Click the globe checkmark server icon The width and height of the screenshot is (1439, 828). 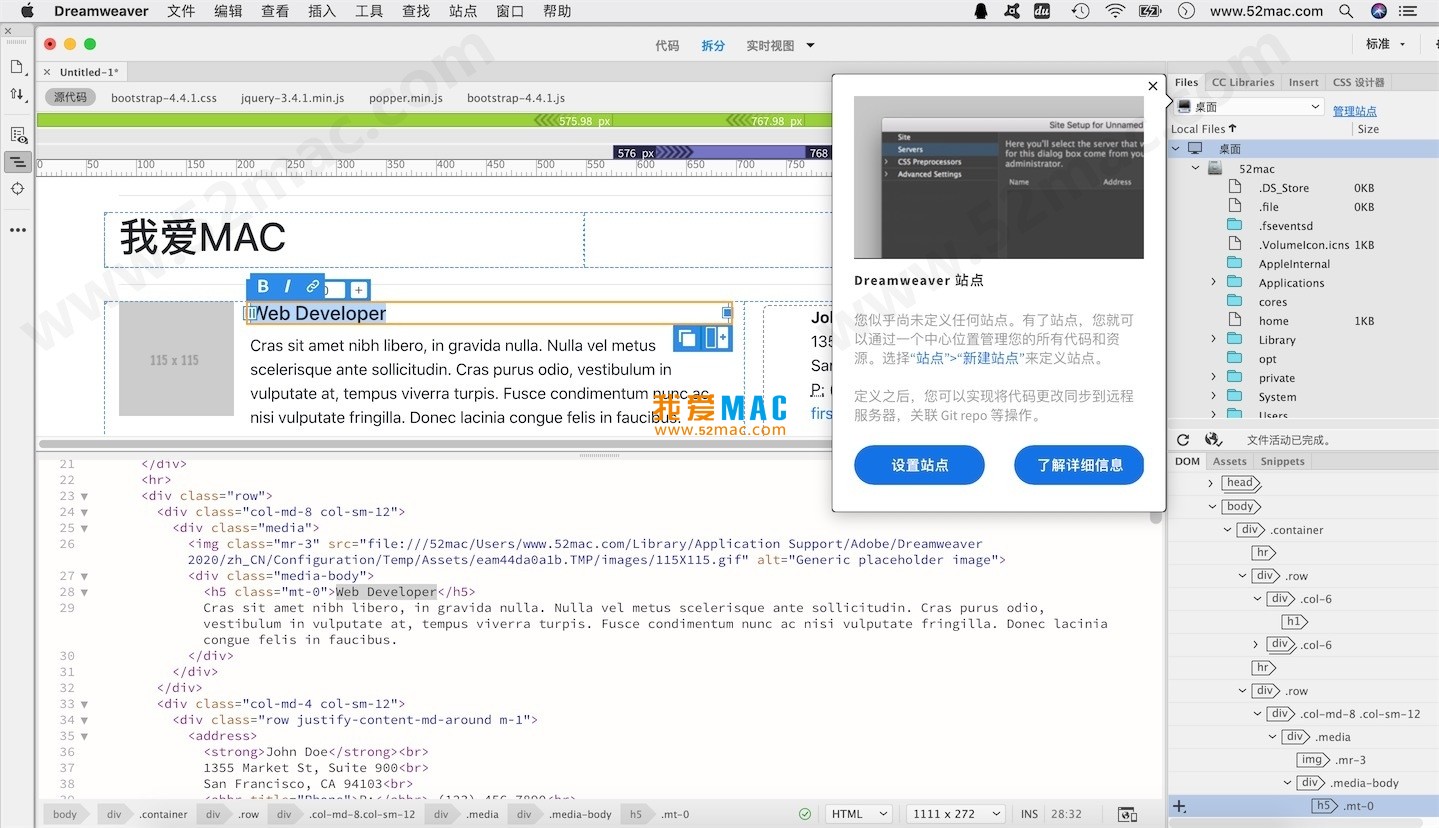[1214, 440]
